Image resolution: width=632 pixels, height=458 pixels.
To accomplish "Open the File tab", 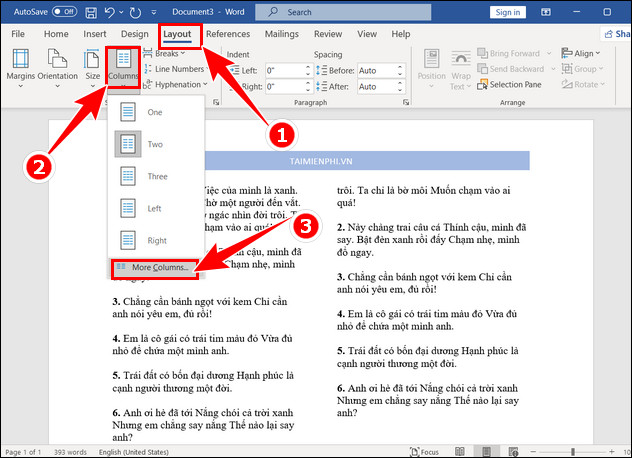I will click(x=18, y=34).
